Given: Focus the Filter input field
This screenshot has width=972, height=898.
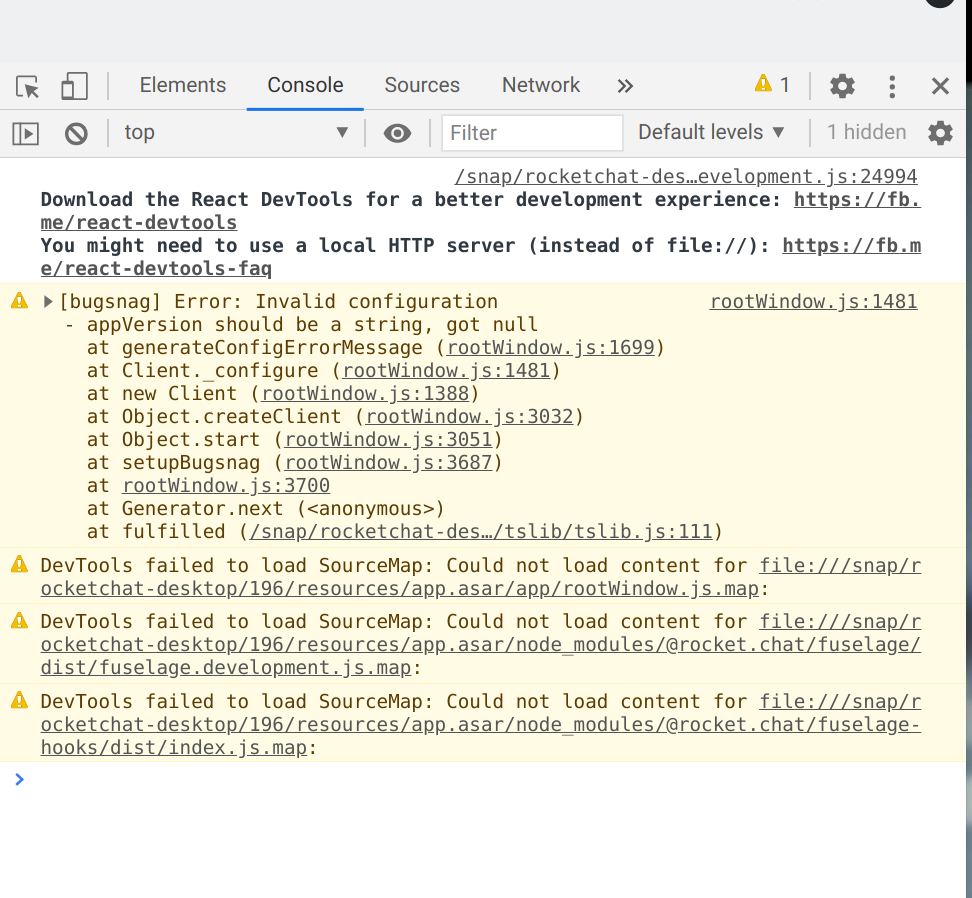Looking at the screenshot, I should click(532, 133).
